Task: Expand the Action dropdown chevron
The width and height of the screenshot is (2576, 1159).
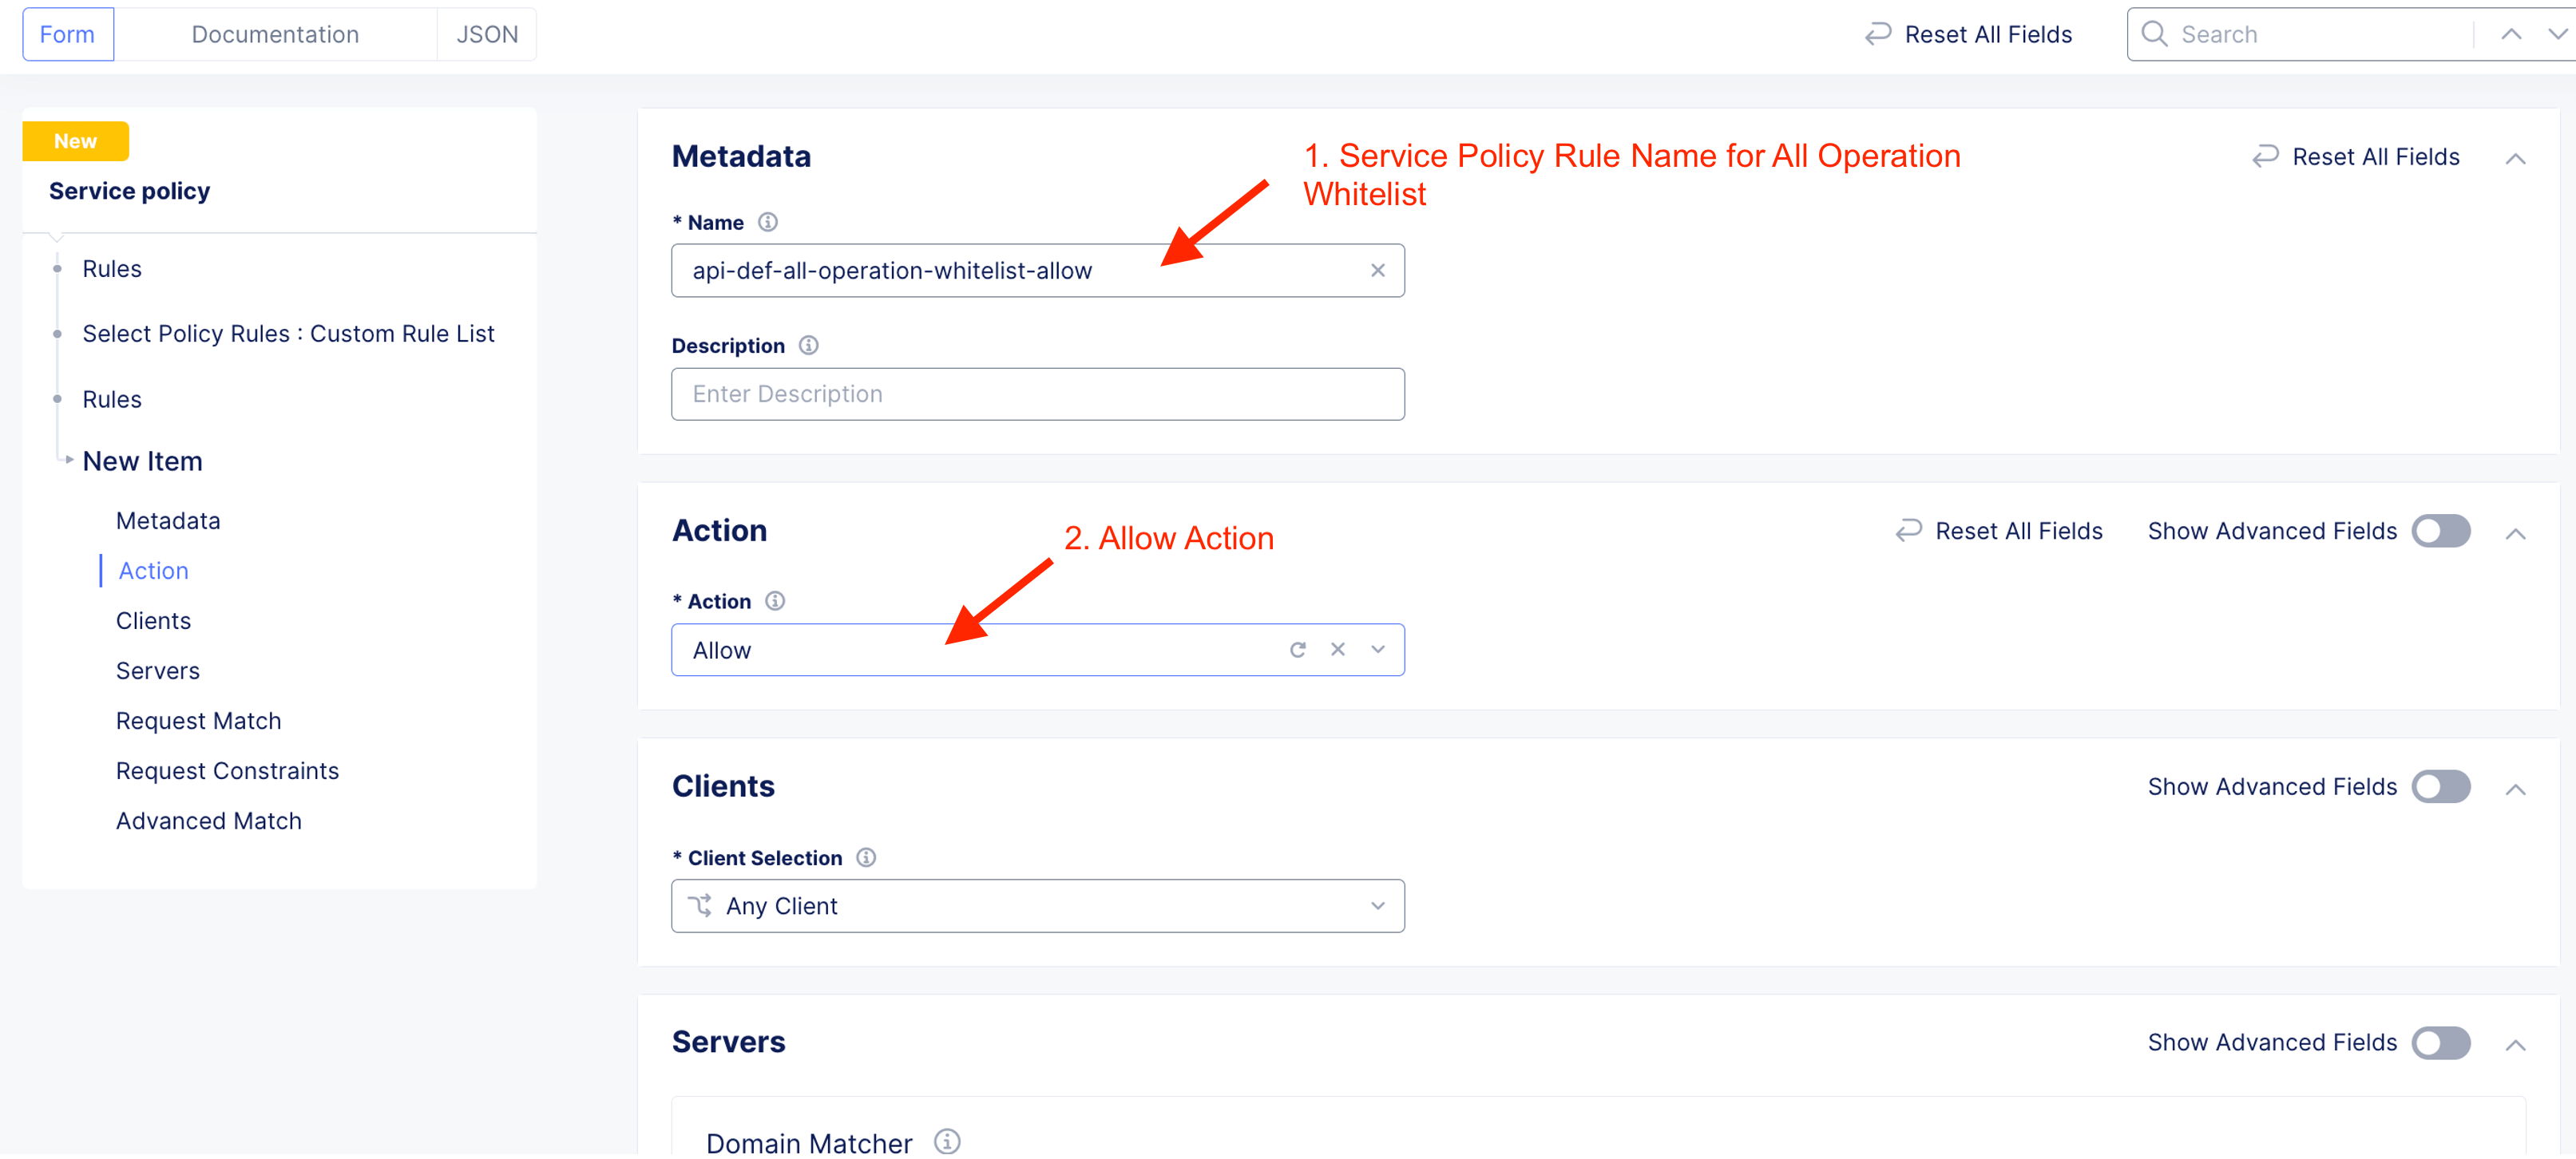Action: click(1377, 650)
